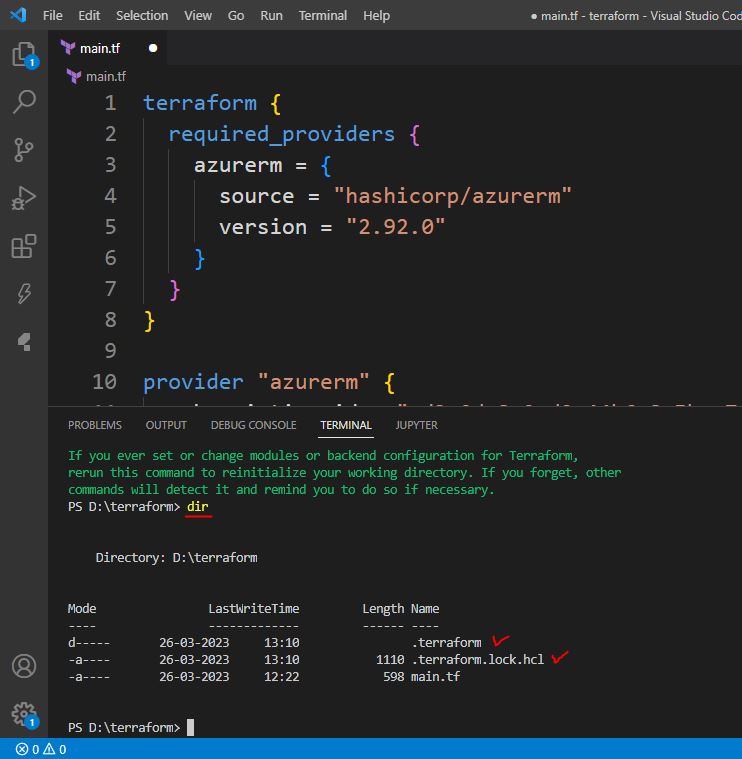Select the main.tf editor tab

pyautogui.click(x=98, y=47)
